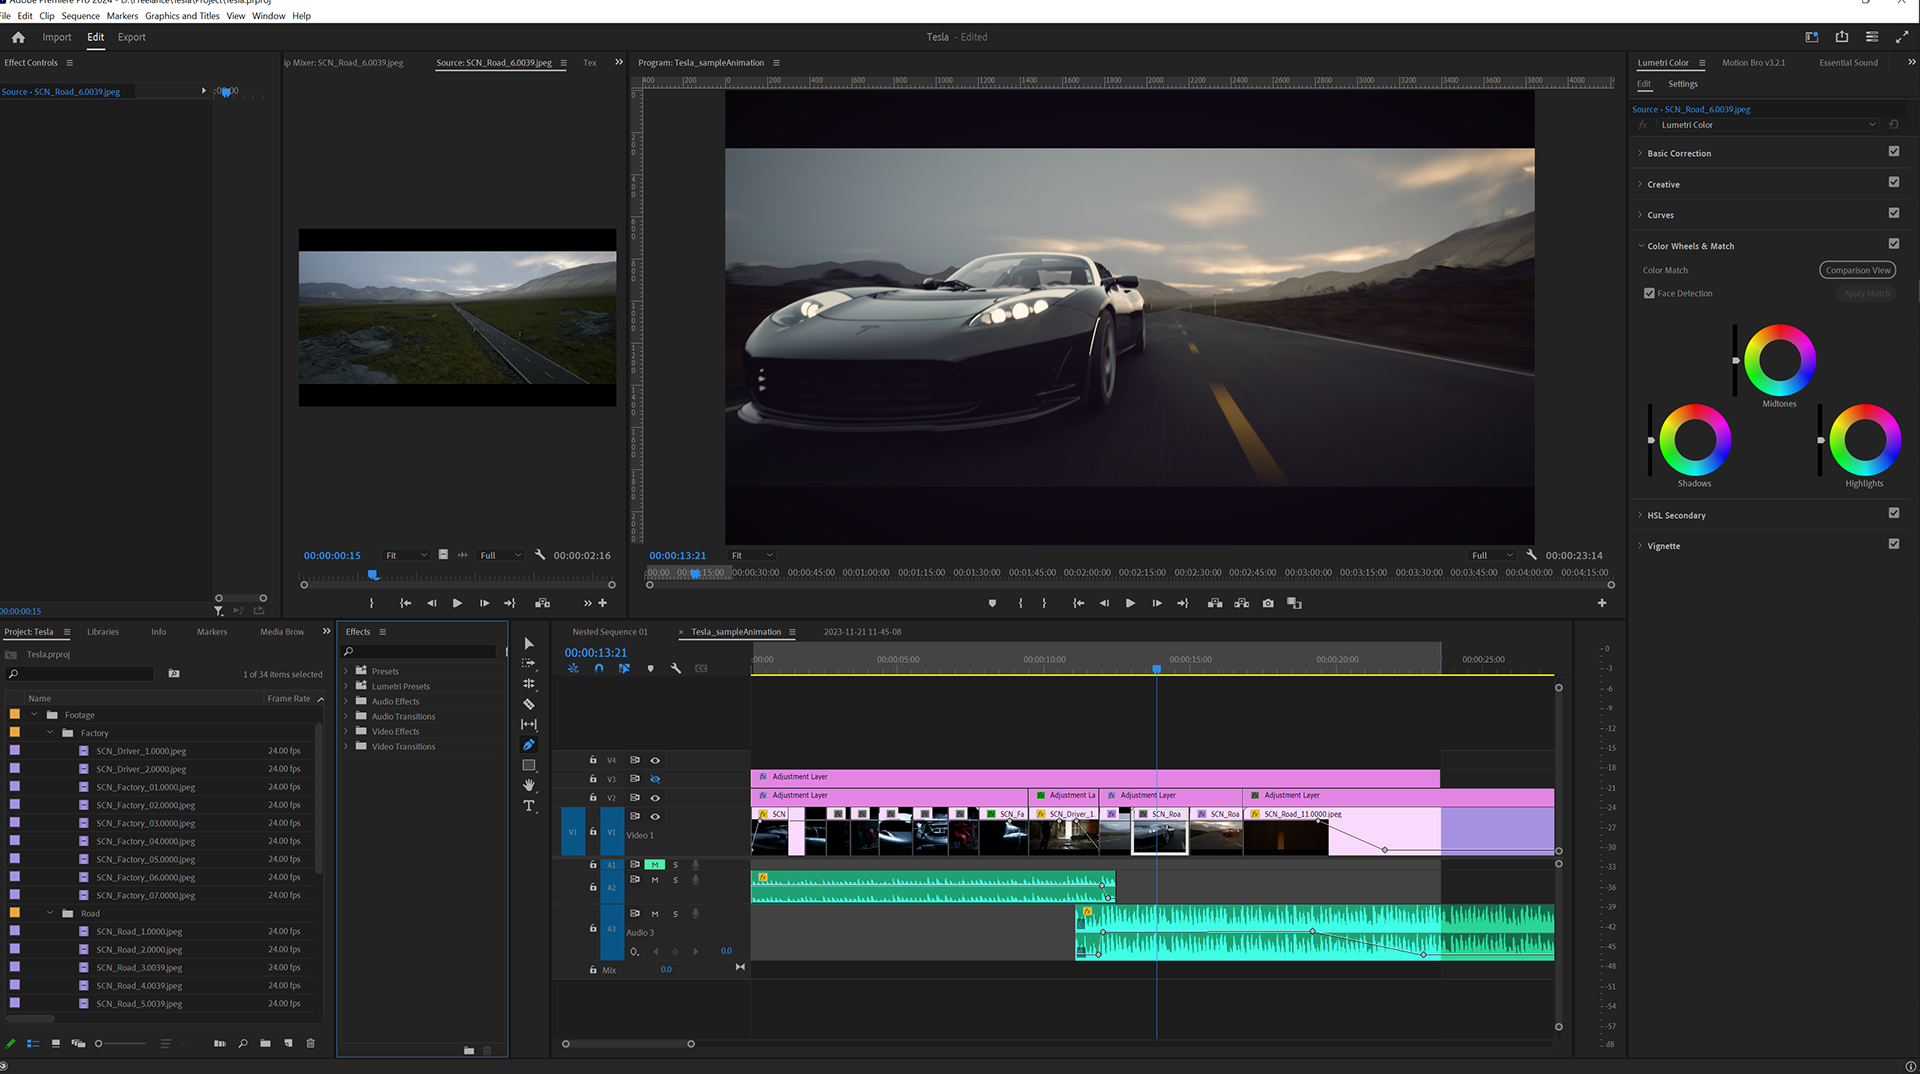The width and height of the screenshot is (1920, 1074).
Task: Click the Midtones color wheel
Action: coord(1779,360)
